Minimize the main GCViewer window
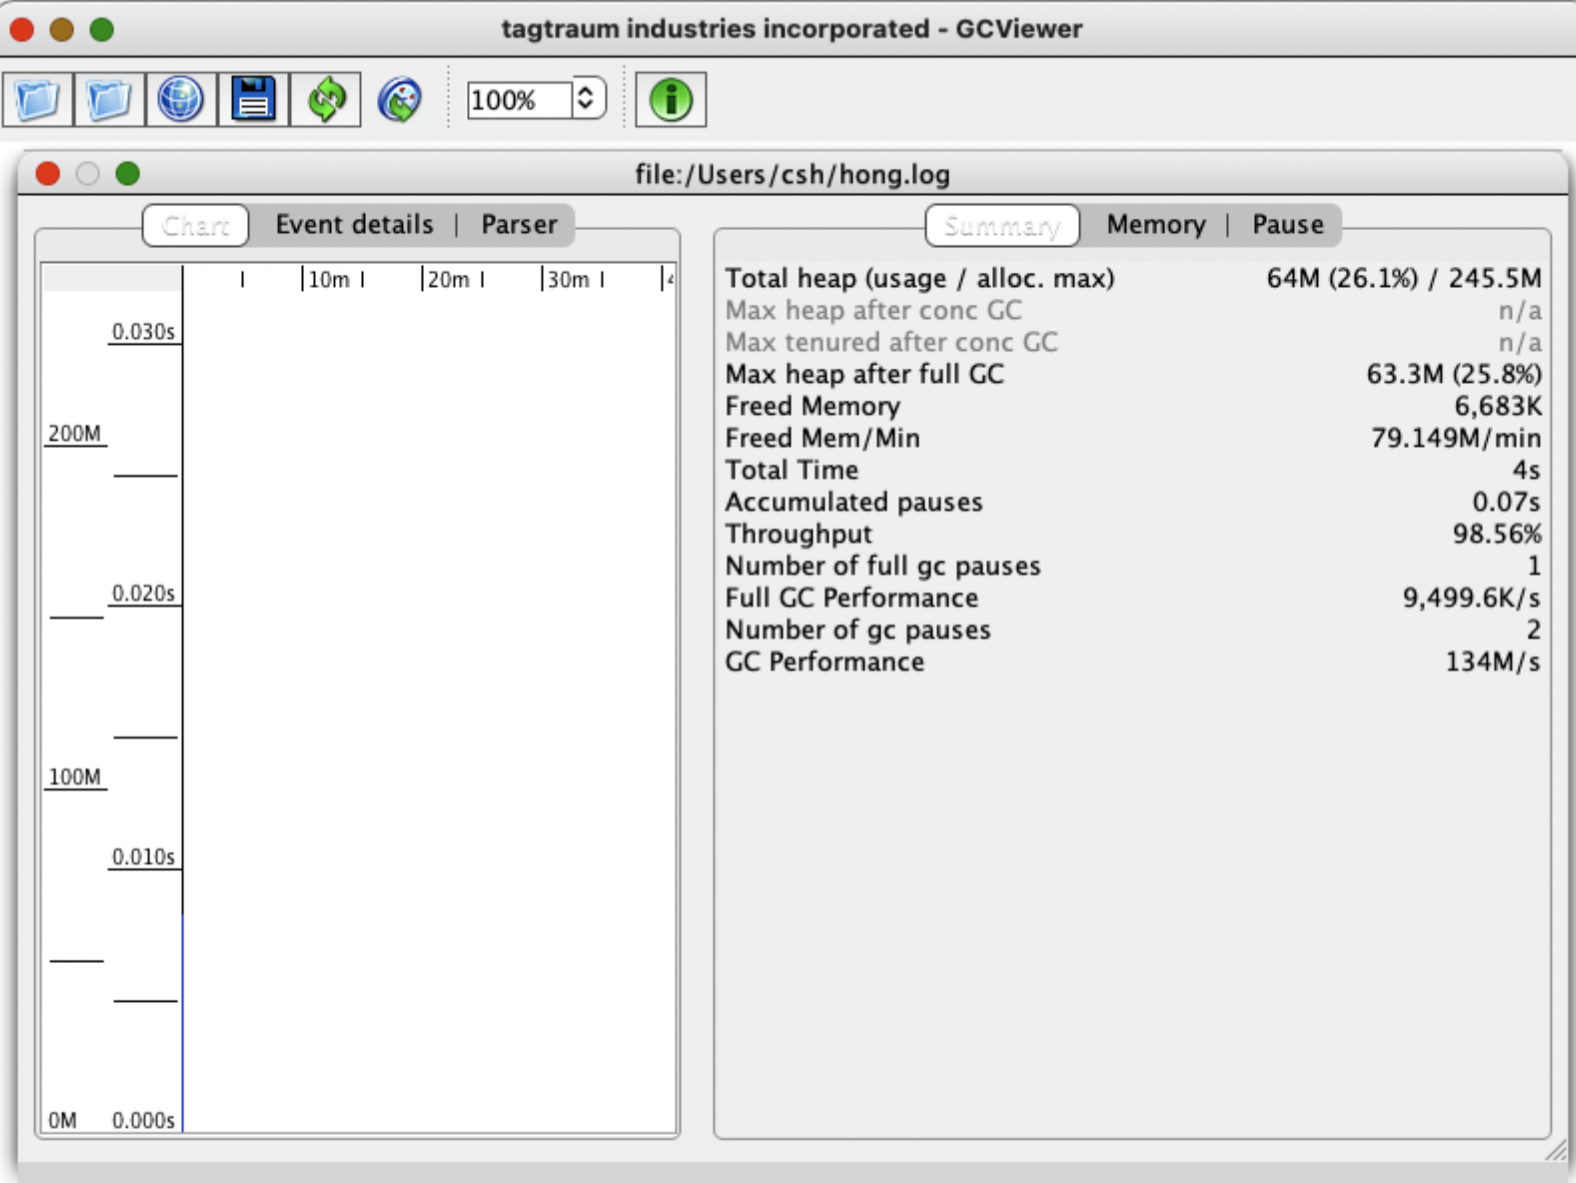Image resolution: width=1576 pixels, height=1183 pixels. pyautogui.click(x=62, y=29)
